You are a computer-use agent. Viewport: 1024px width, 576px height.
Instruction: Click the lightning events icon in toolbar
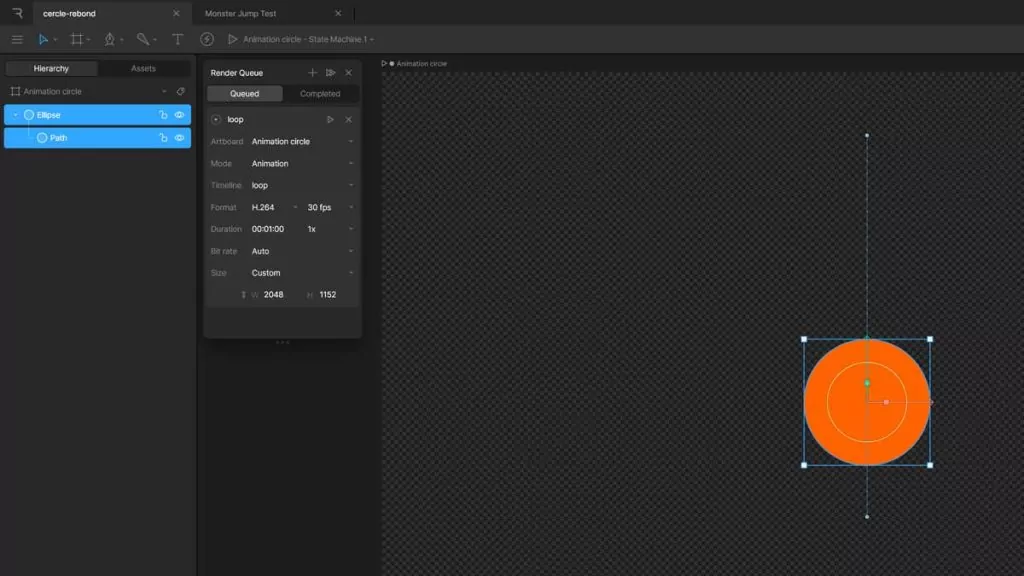tap(207, 39)
